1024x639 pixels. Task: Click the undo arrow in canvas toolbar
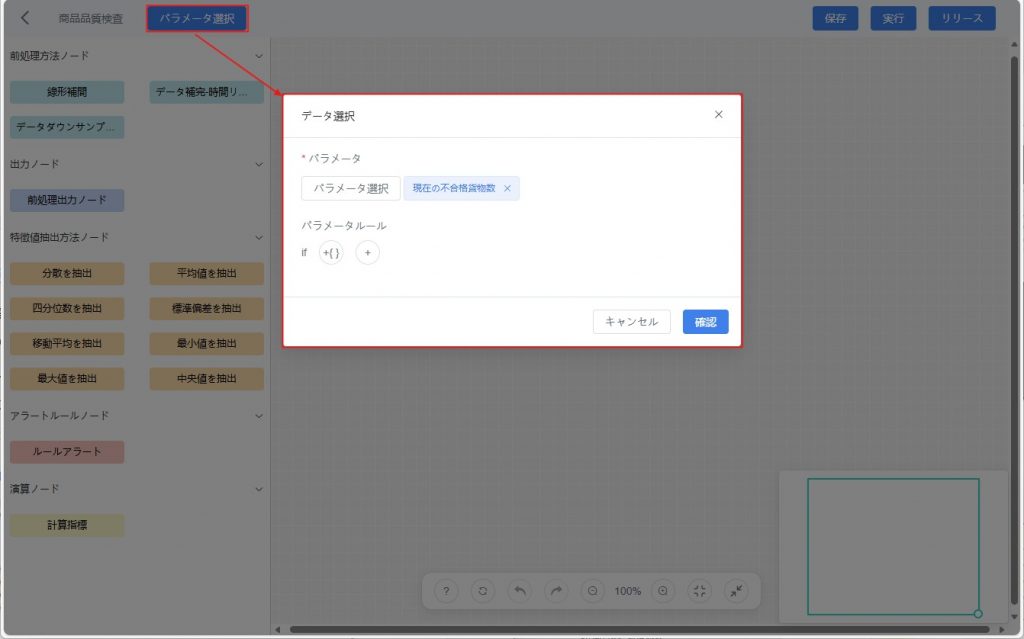519,591
